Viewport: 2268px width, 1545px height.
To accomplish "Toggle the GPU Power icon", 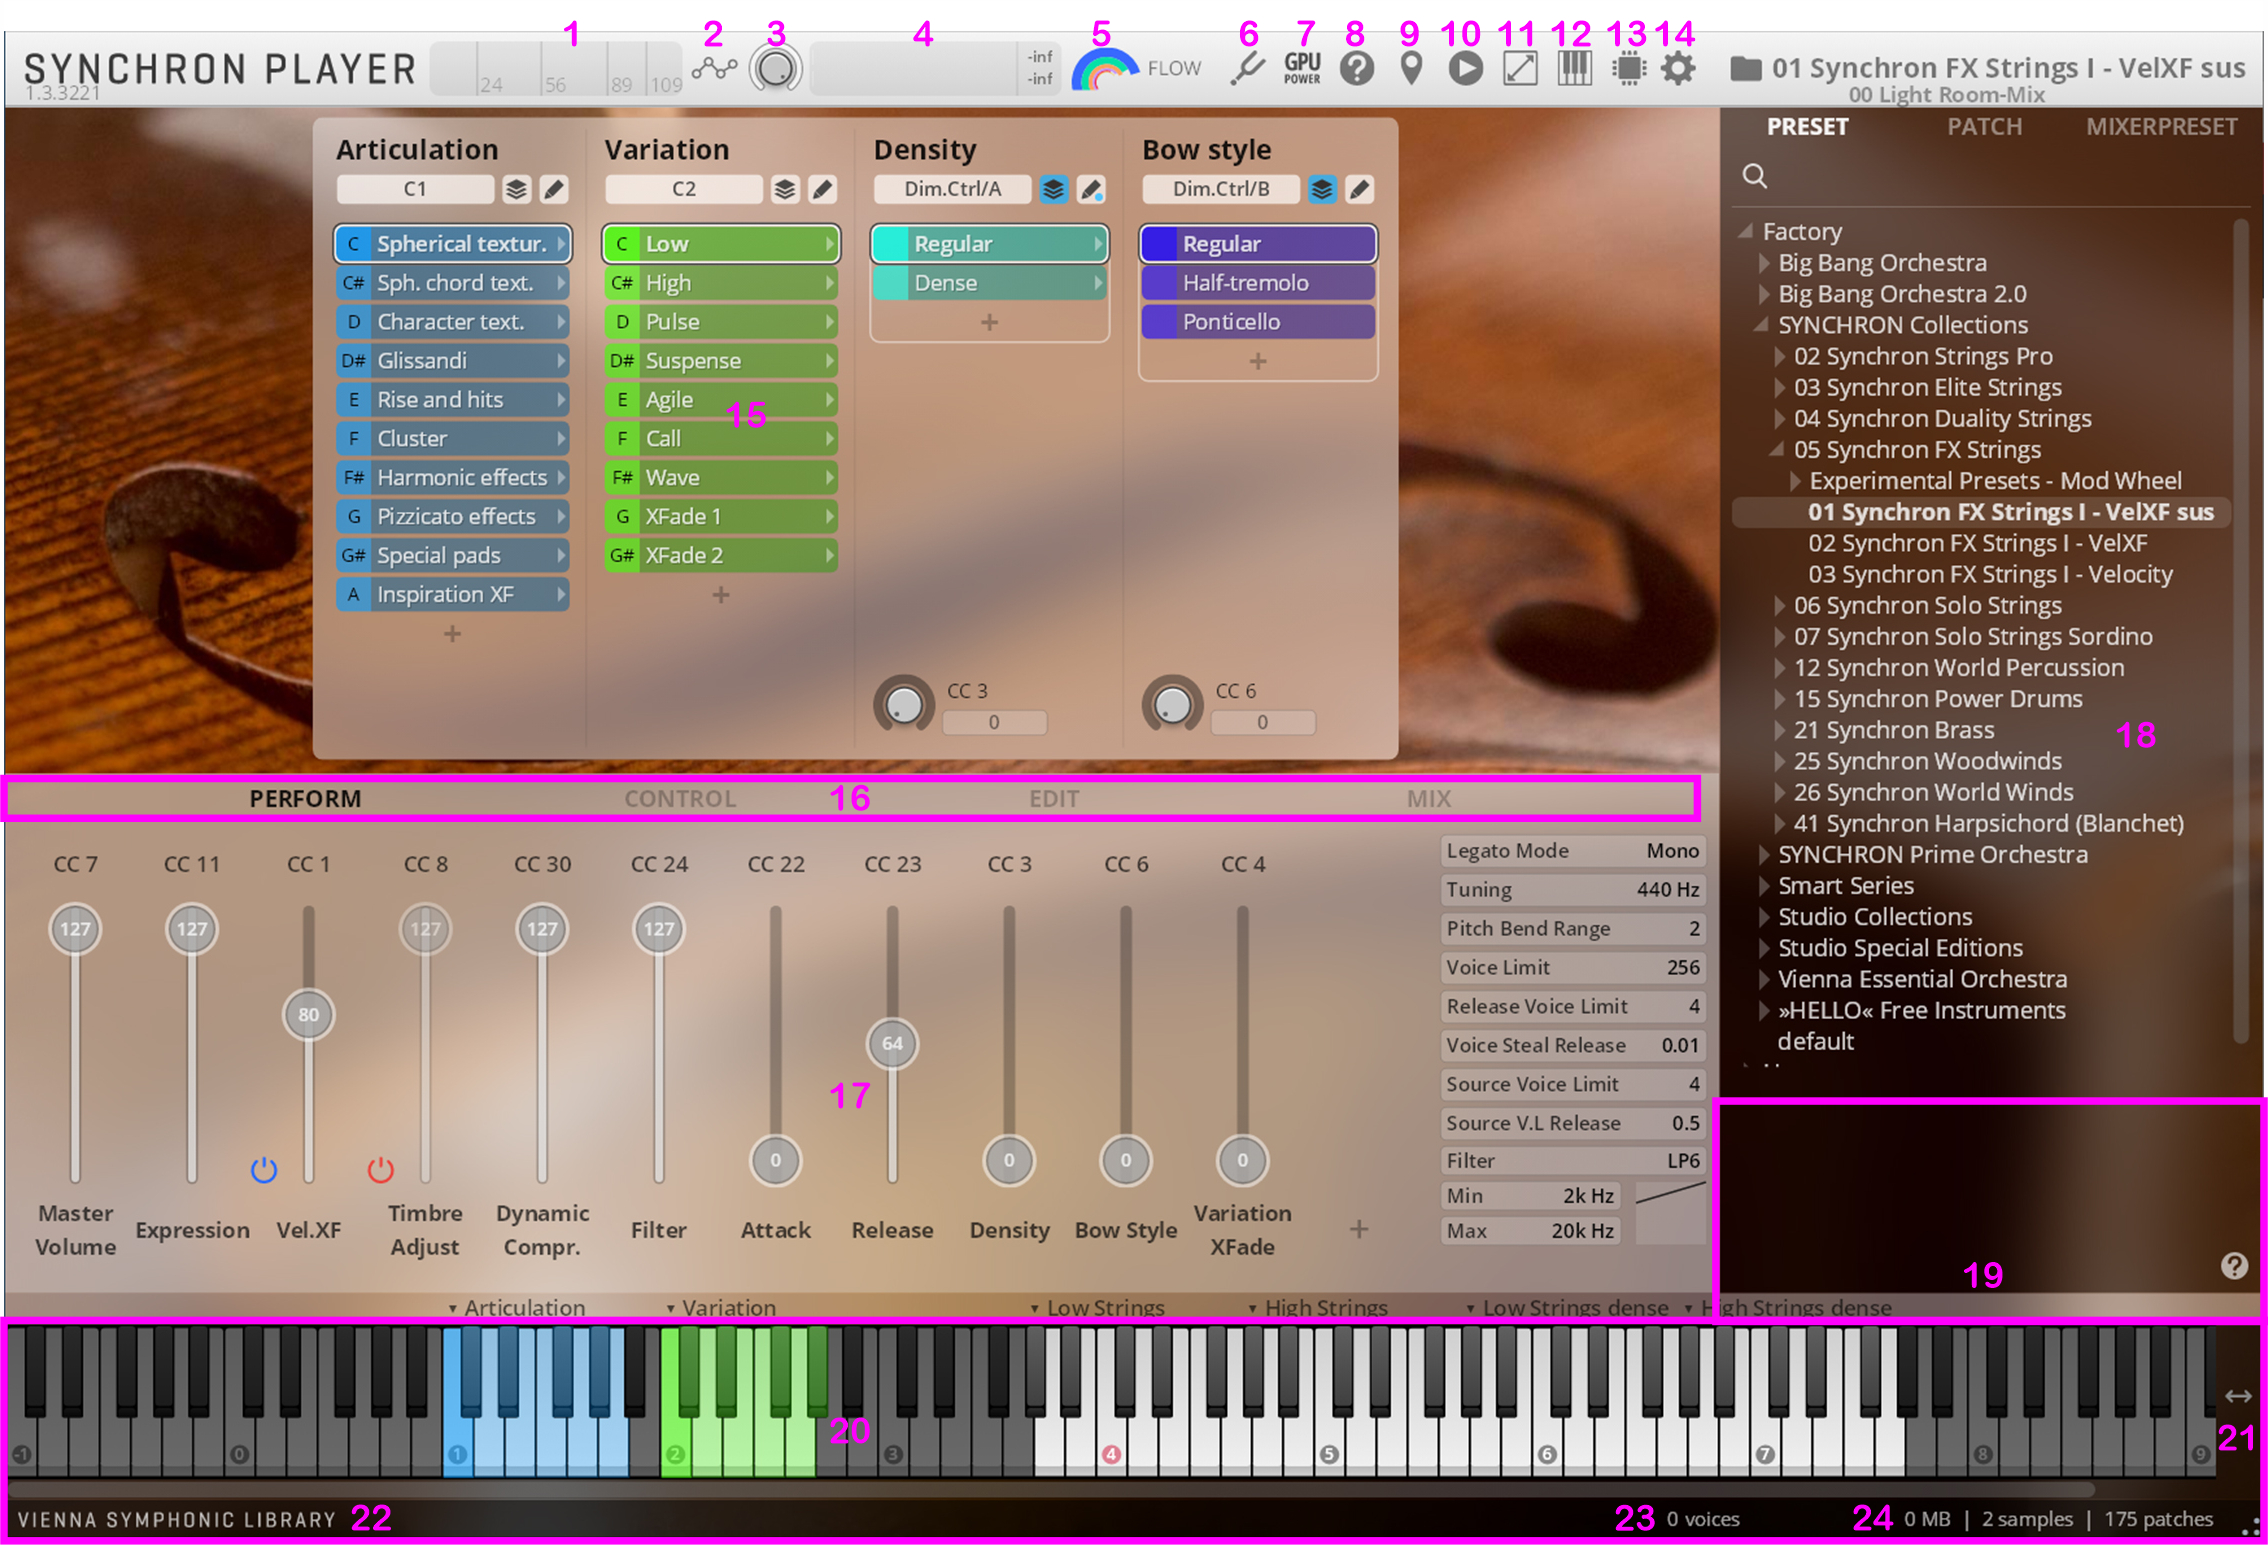I will 1302,68.
